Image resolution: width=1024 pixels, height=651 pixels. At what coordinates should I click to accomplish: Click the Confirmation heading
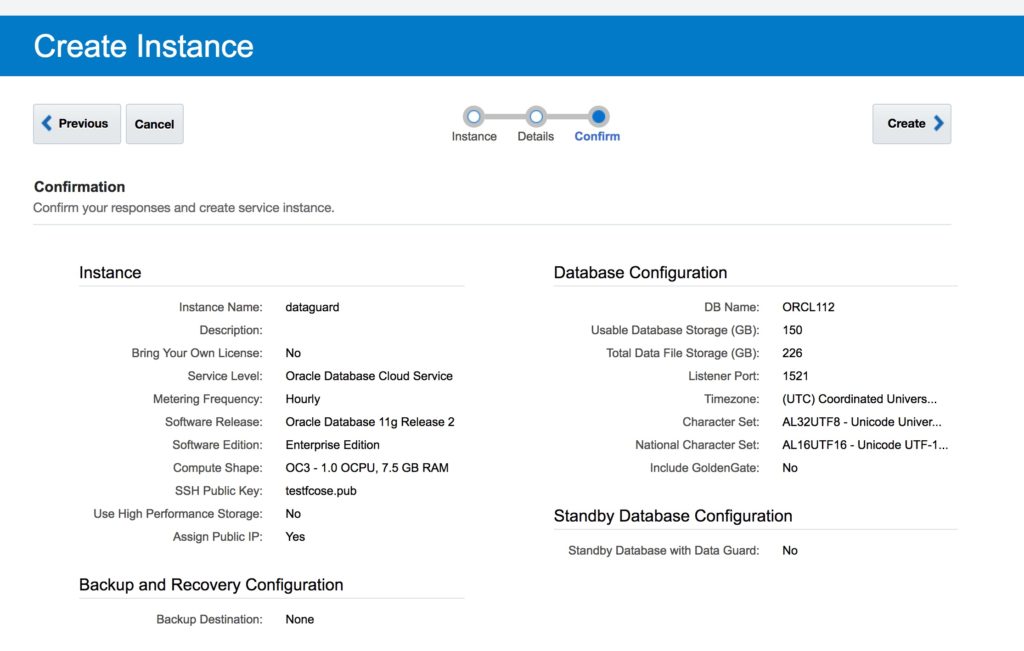[x=80, y=187]
